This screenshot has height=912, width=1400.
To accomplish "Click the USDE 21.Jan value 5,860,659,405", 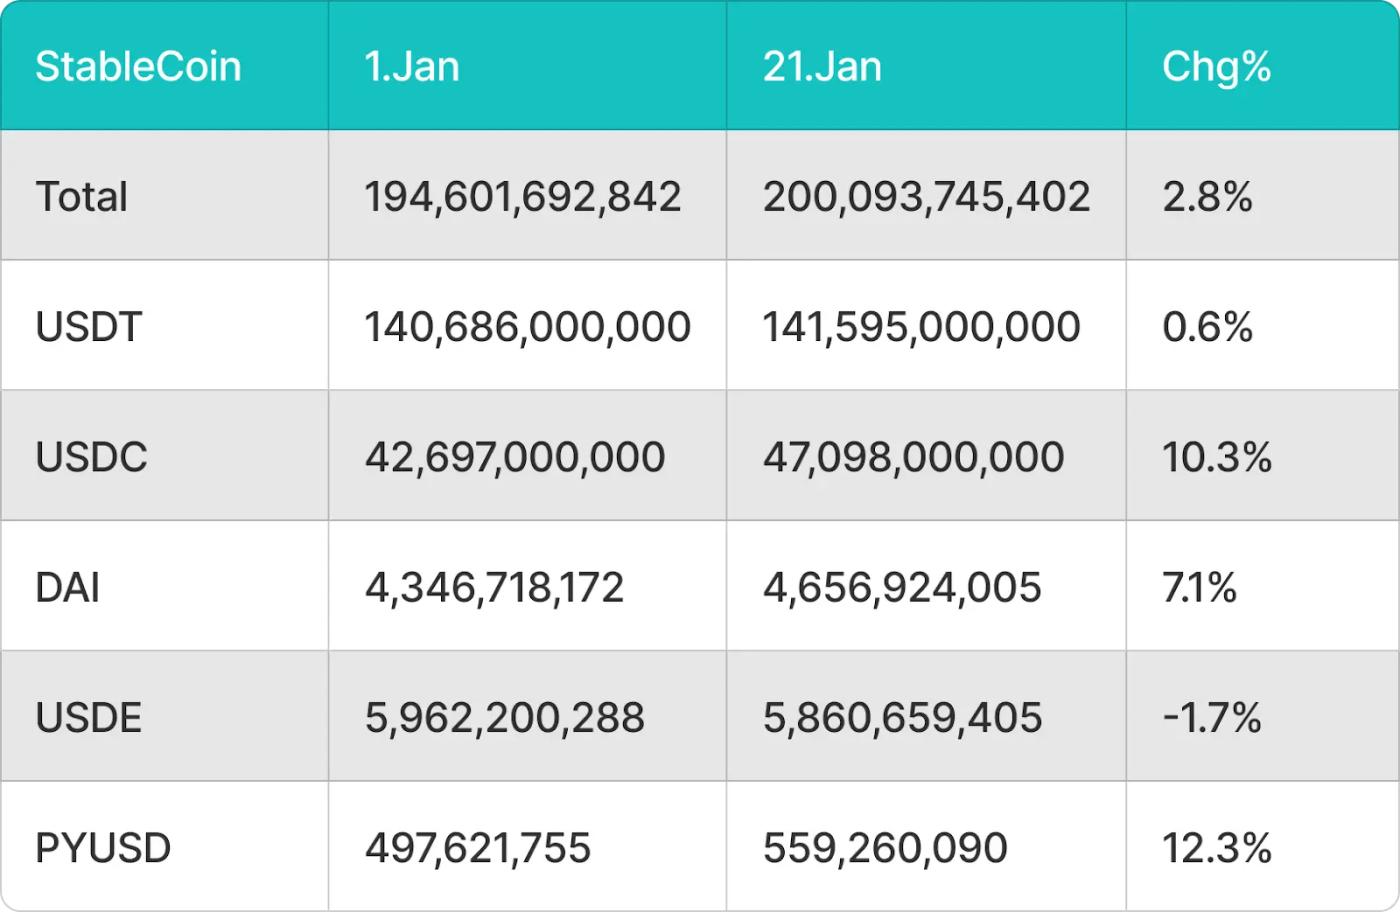I will tap(902, 717).
